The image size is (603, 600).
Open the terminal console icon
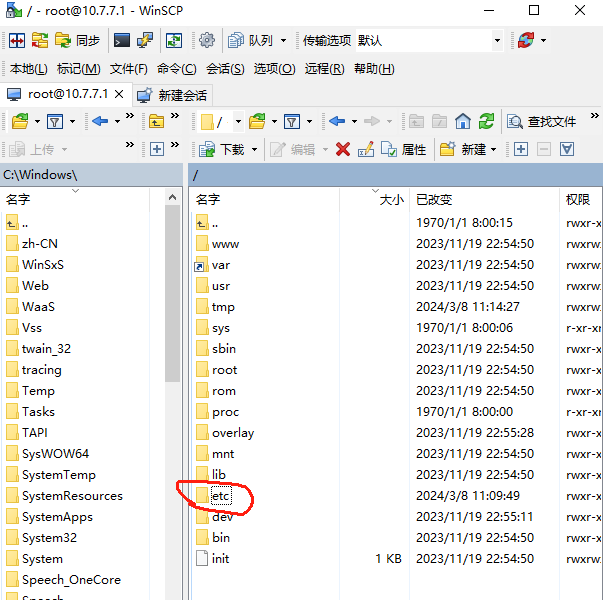122,41
